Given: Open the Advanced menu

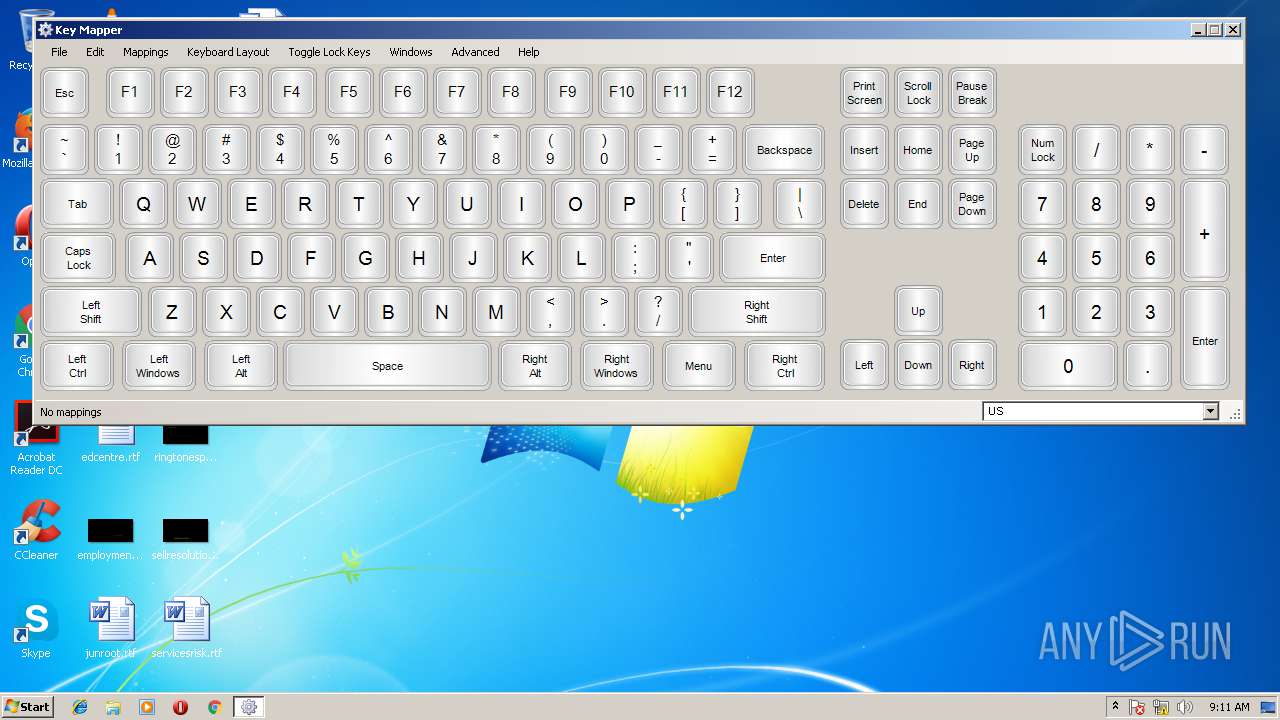Looking at the screenshot, I should coord(475,52).
